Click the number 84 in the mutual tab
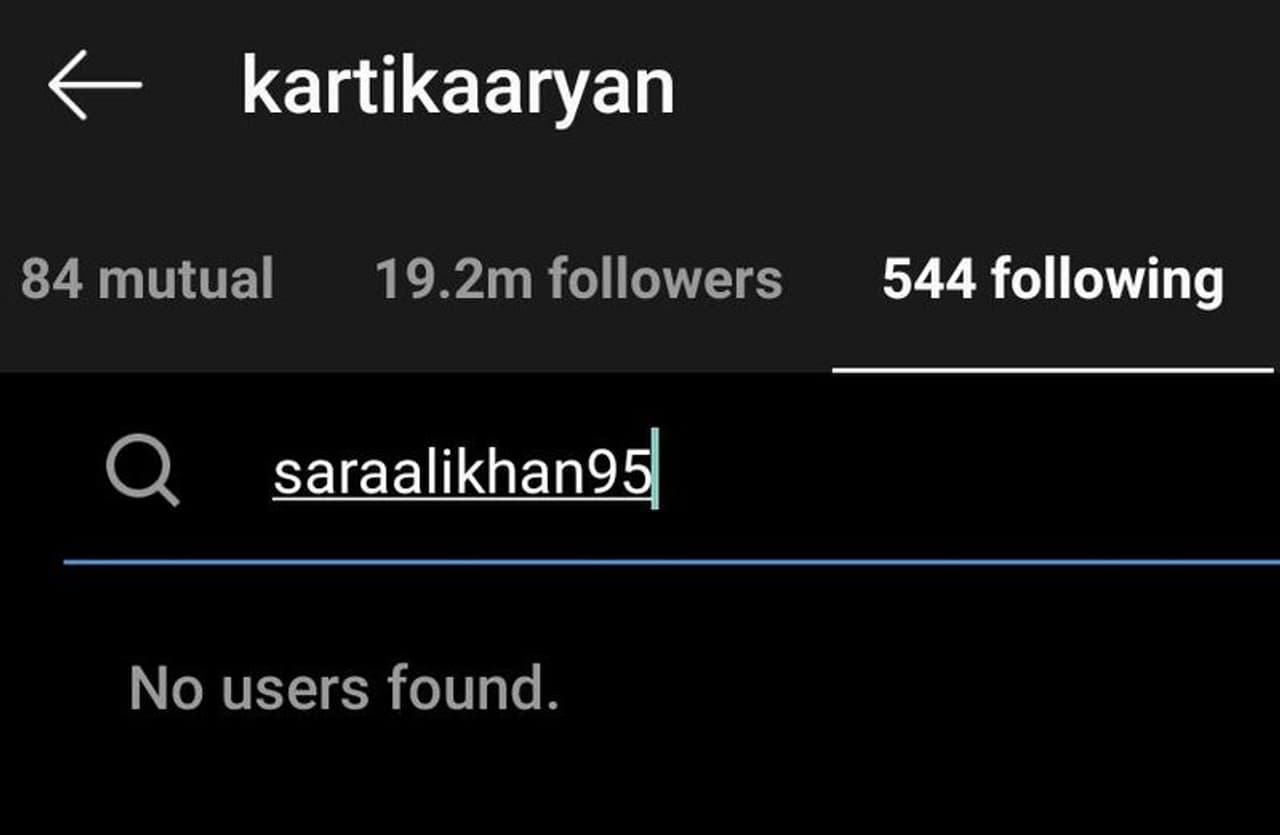The height and width of the screenshot is (835, 1280). (x=52, y=279)
